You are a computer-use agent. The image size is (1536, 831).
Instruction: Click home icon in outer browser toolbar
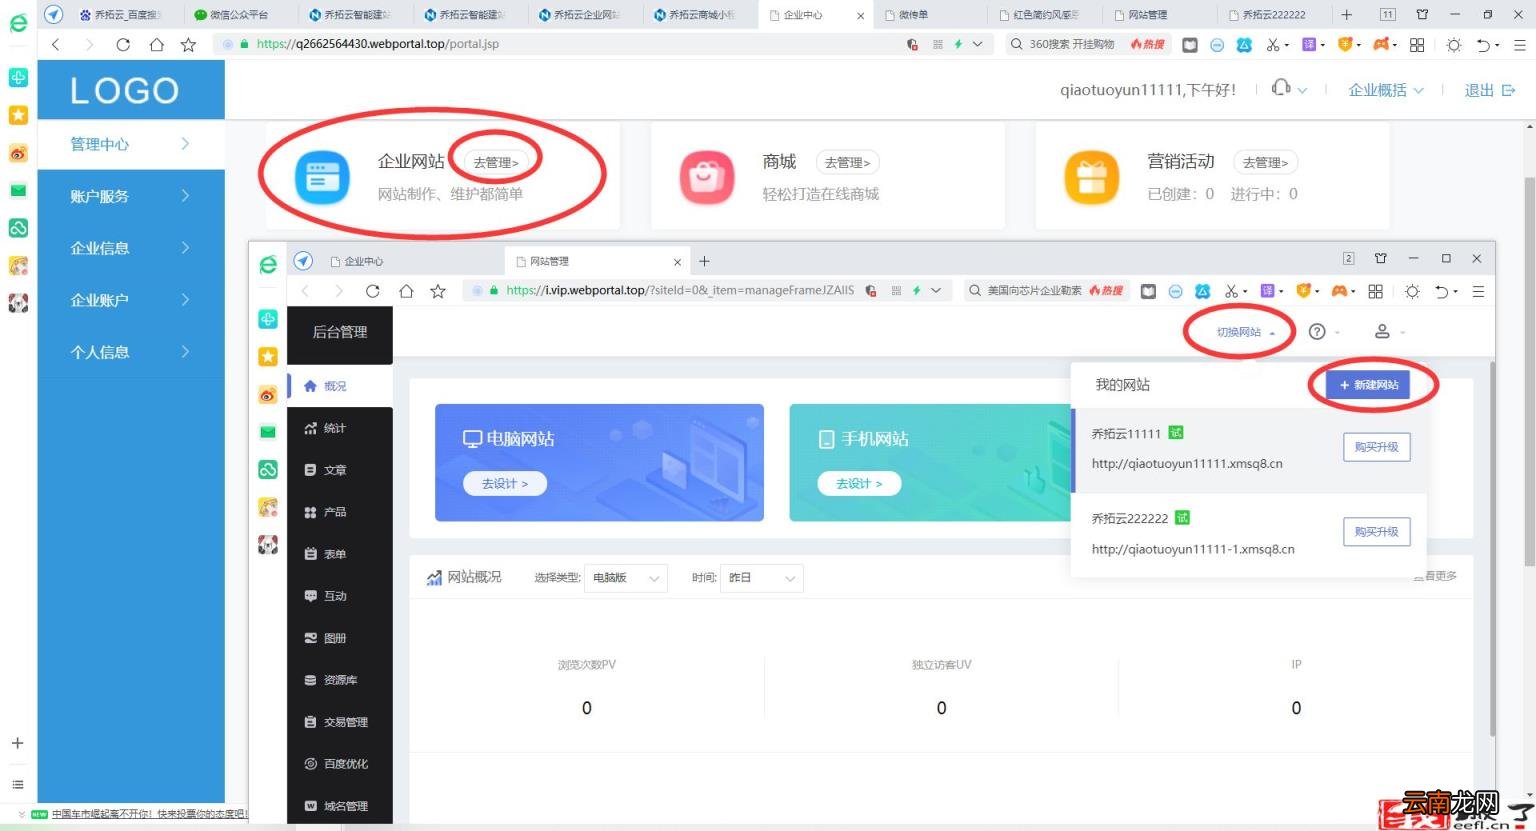tap(156, 44)
